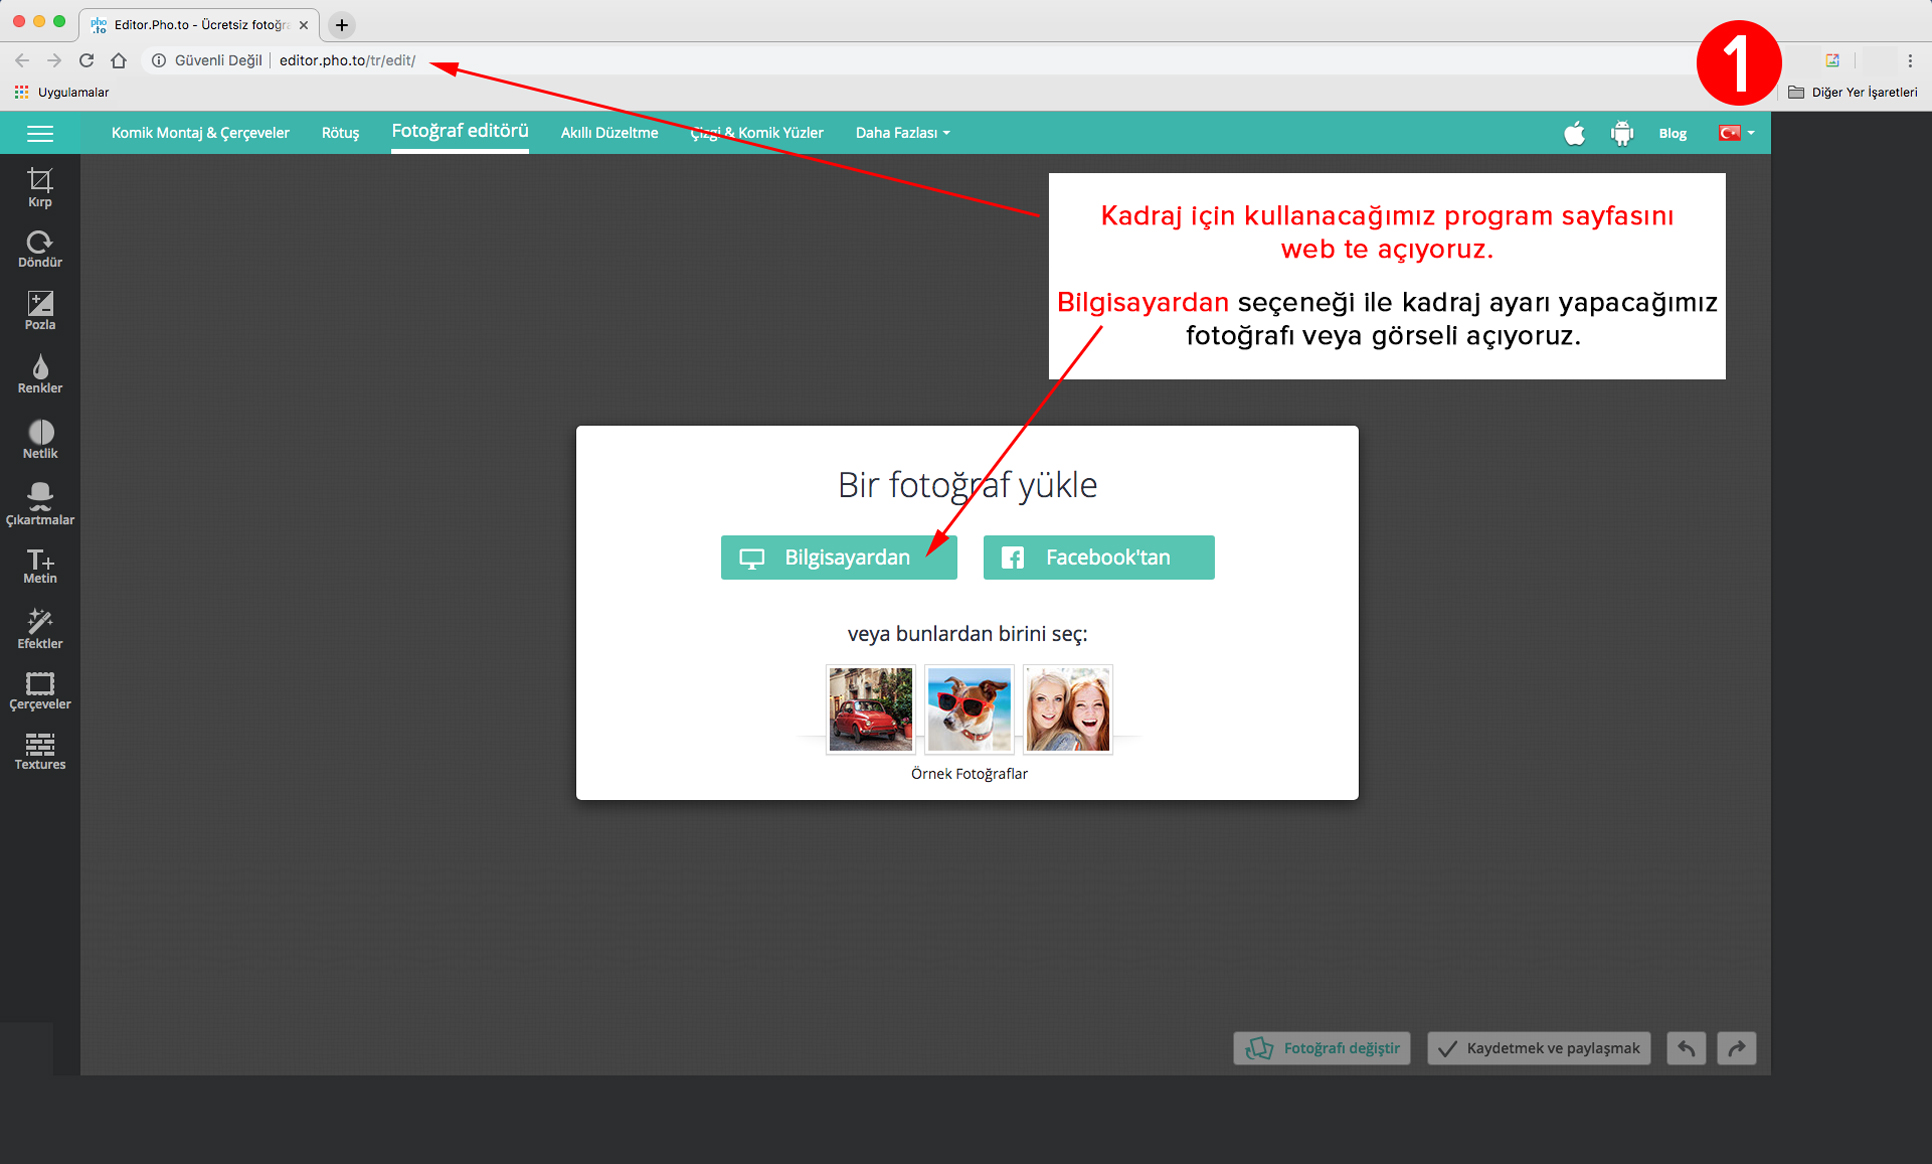Select the Döndür rotate tool

coord(40,249)
